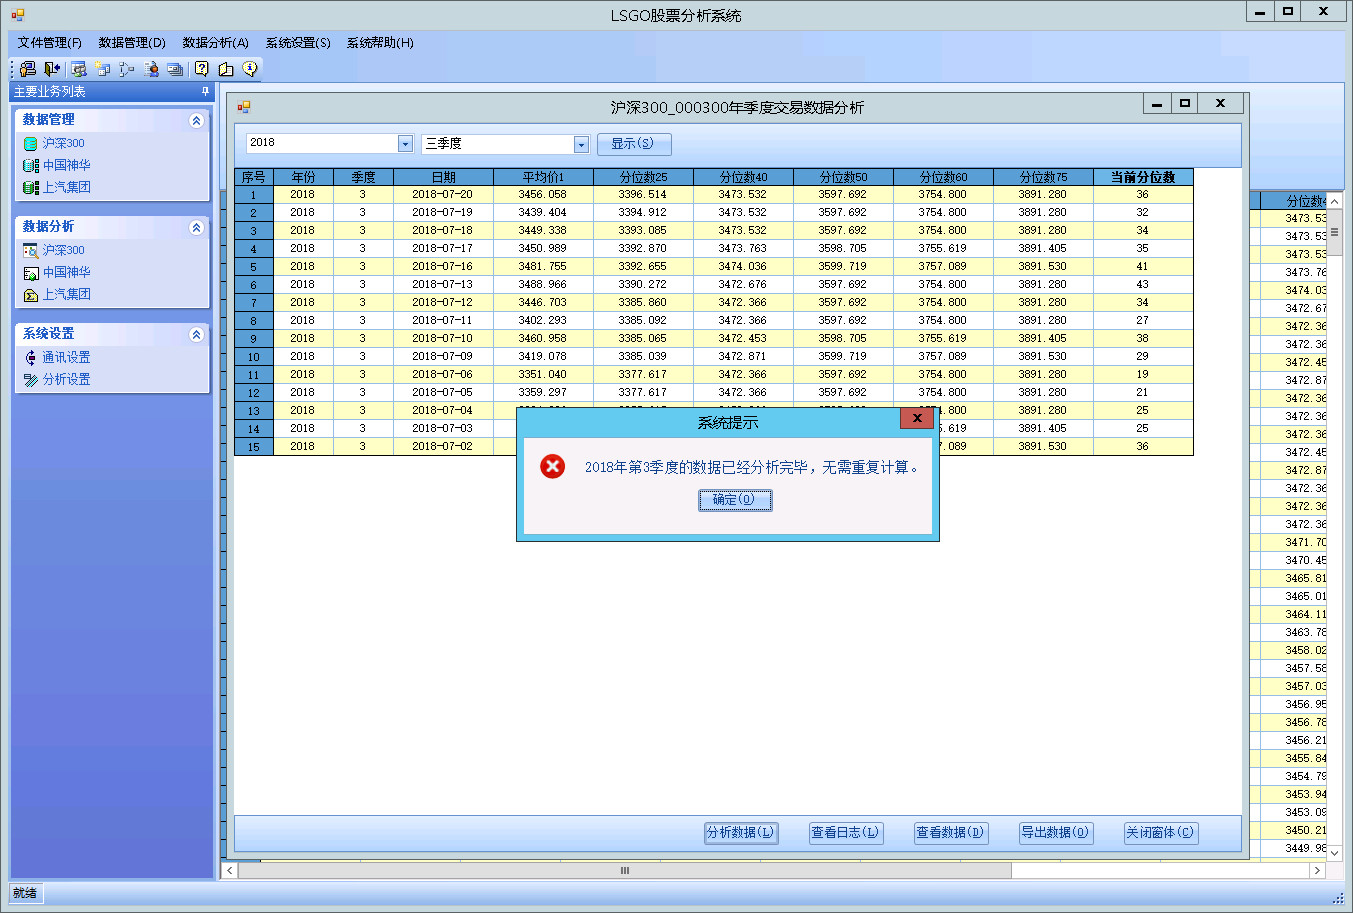Click the 分位数25 column header
This screenshot has width=1353, height=913.
tap(643, 177)
